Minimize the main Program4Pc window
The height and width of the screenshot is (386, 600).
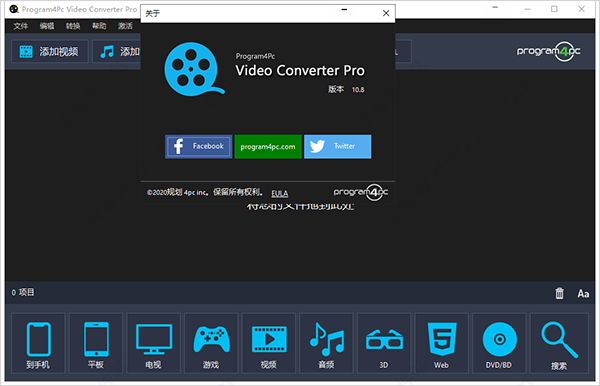(x=528, y=8)
